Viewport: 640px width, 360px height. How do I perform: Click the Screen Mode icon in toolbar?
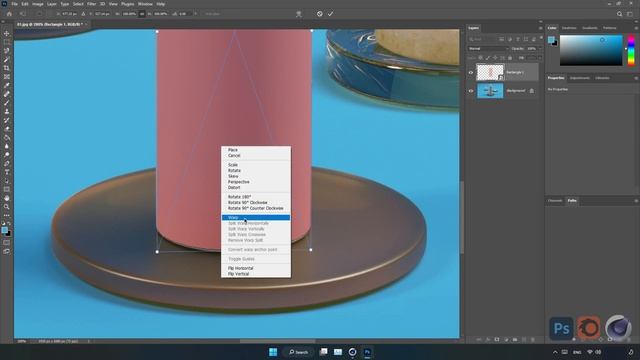[7, 251]
